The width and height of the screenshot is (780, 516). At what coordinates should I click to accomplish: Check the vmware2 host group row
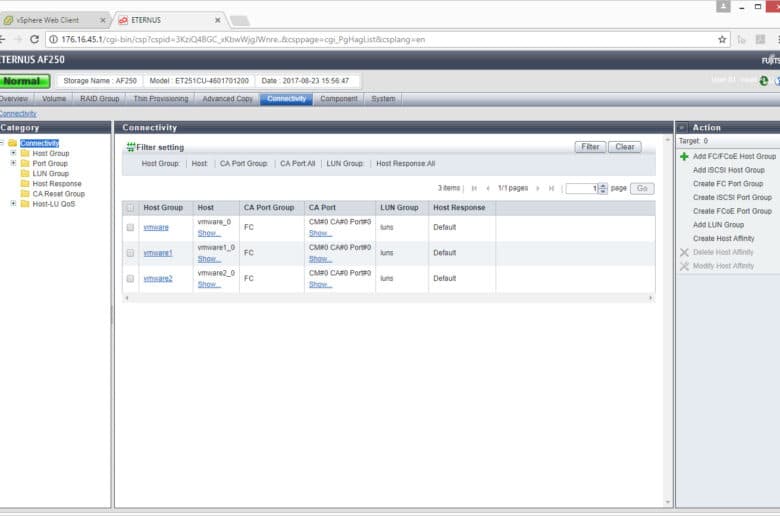point(130,278)
